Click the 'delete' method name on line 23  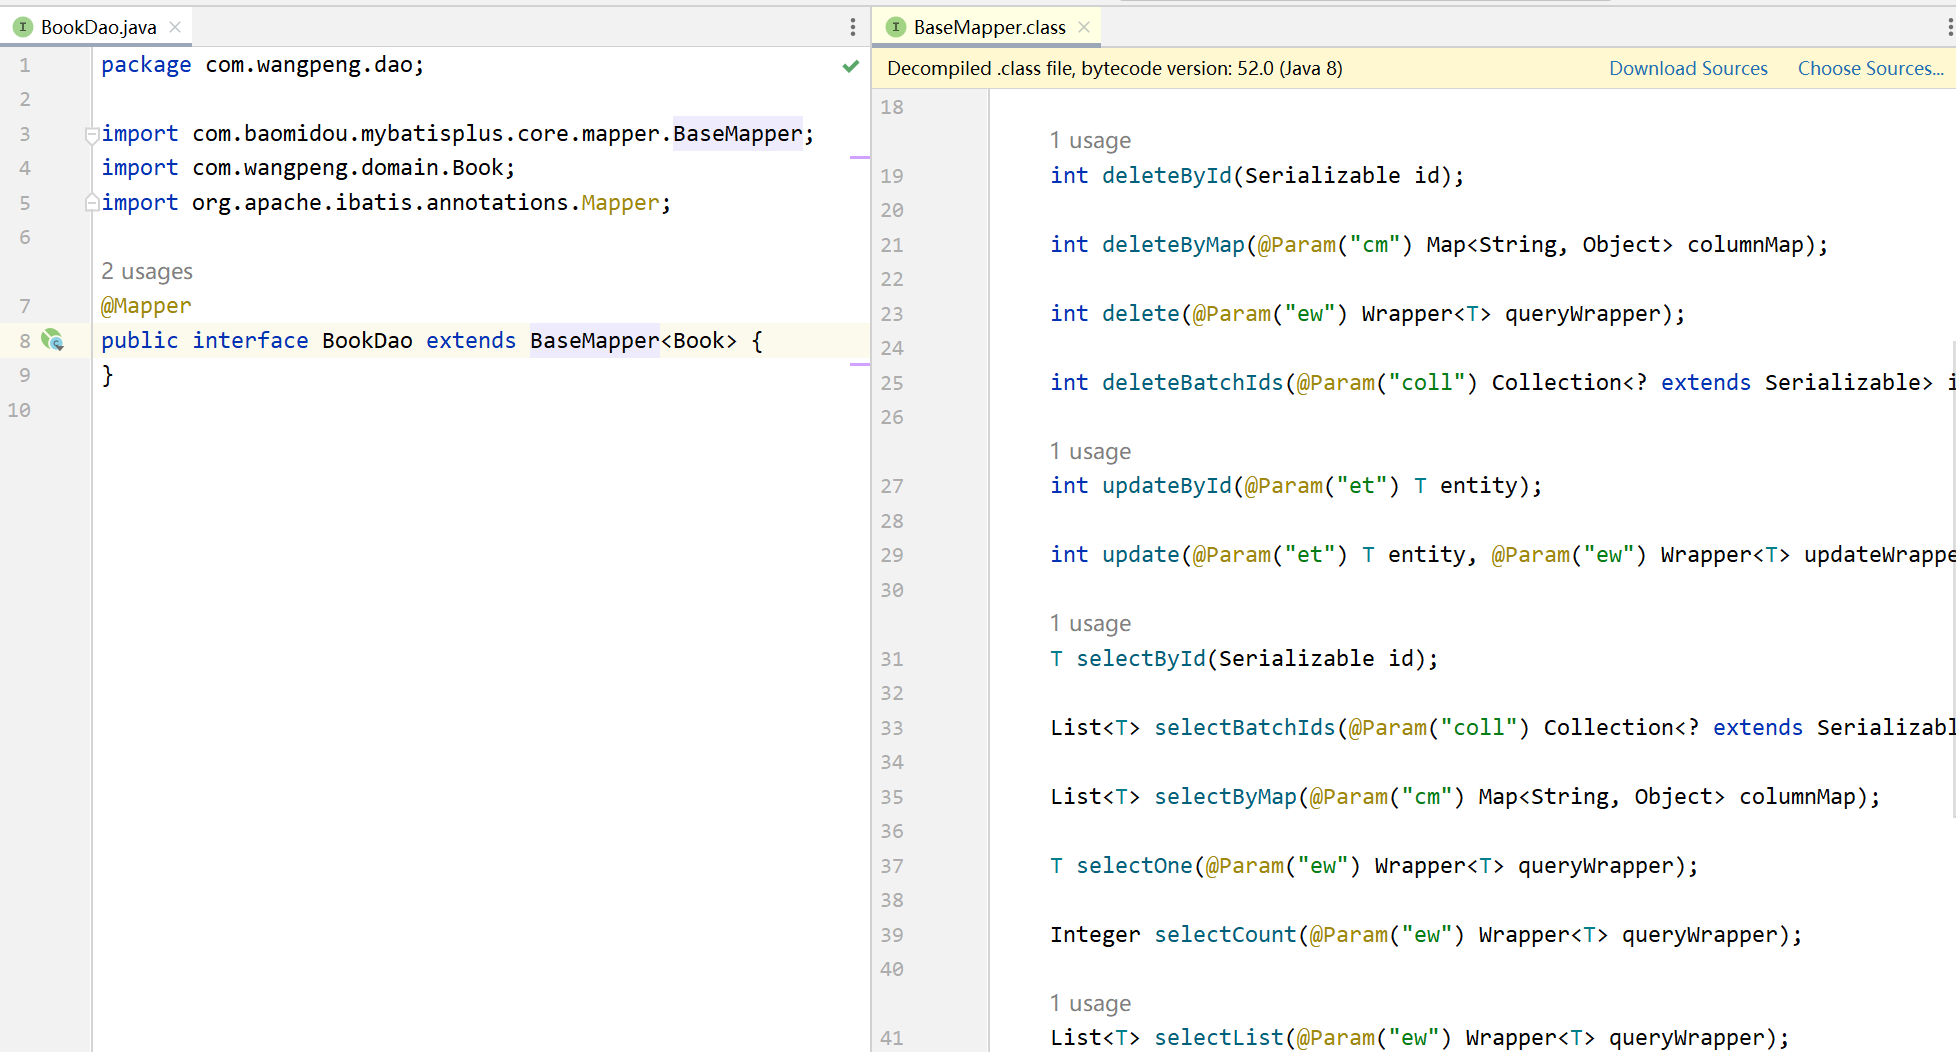1141,314
